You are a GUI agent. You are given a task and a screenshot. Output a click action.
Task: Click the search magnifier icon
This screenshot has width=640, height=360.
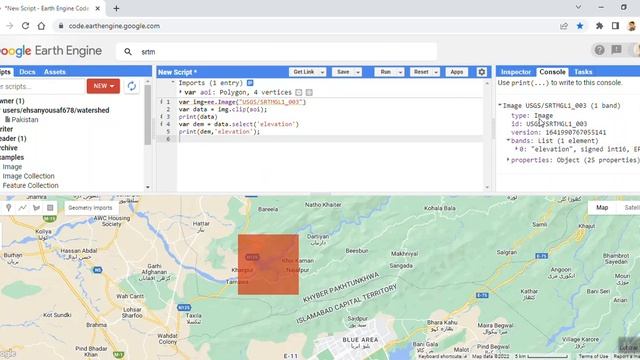[128, 52]
